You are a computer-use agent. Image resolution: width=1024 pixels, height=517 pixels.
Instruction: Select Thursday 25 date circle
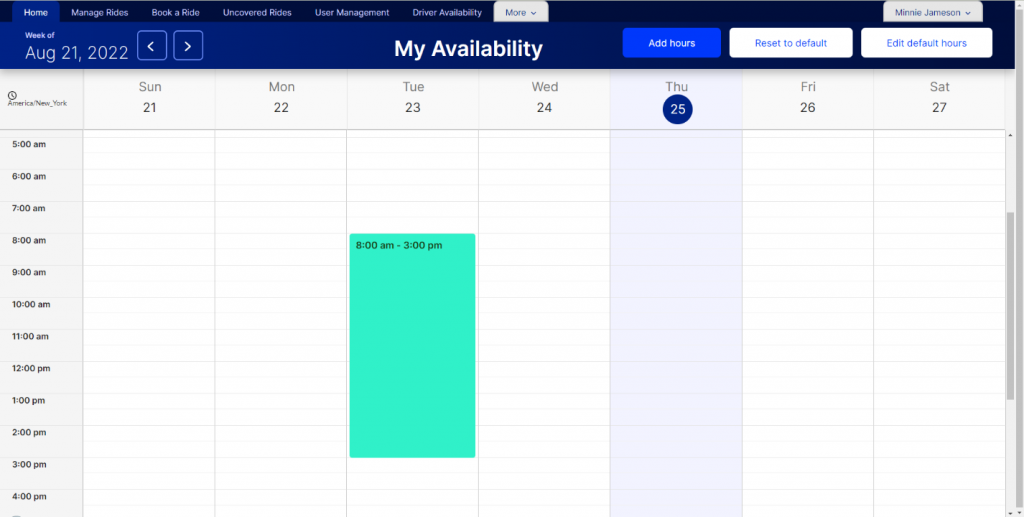pyautogui.click(x=677, y=109)
